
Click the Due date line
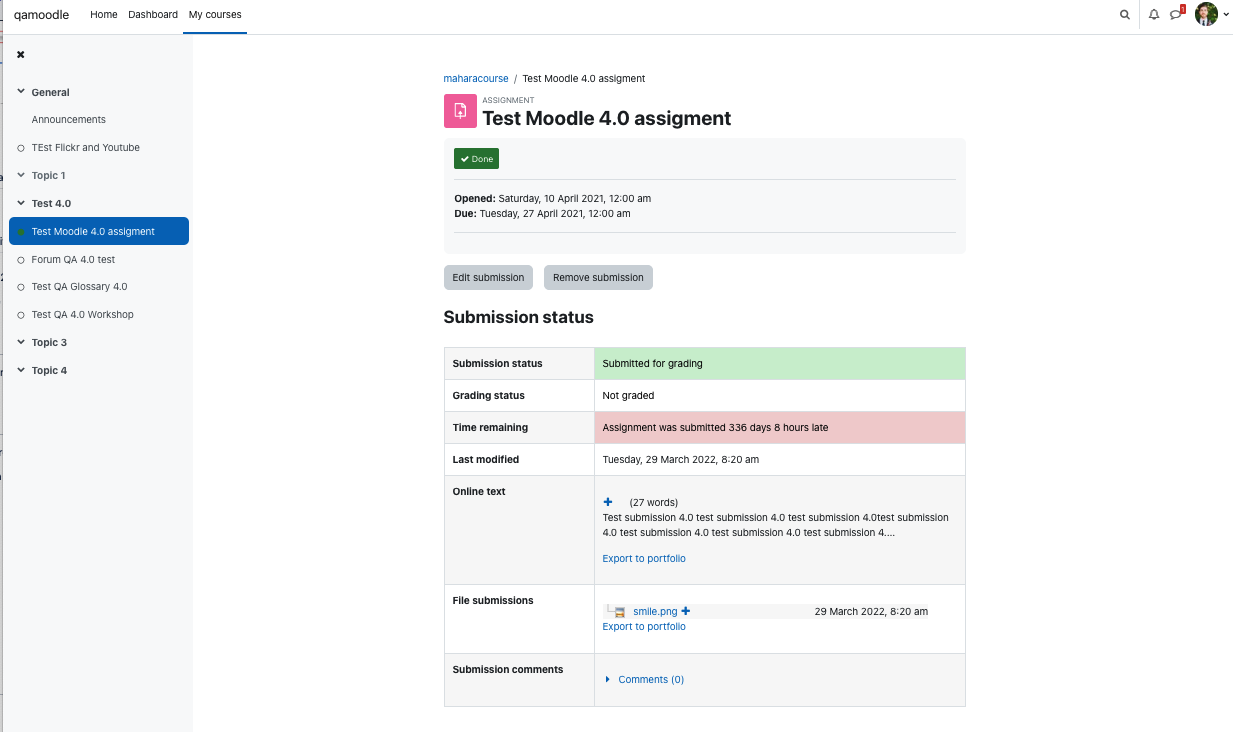click(542, 213)
